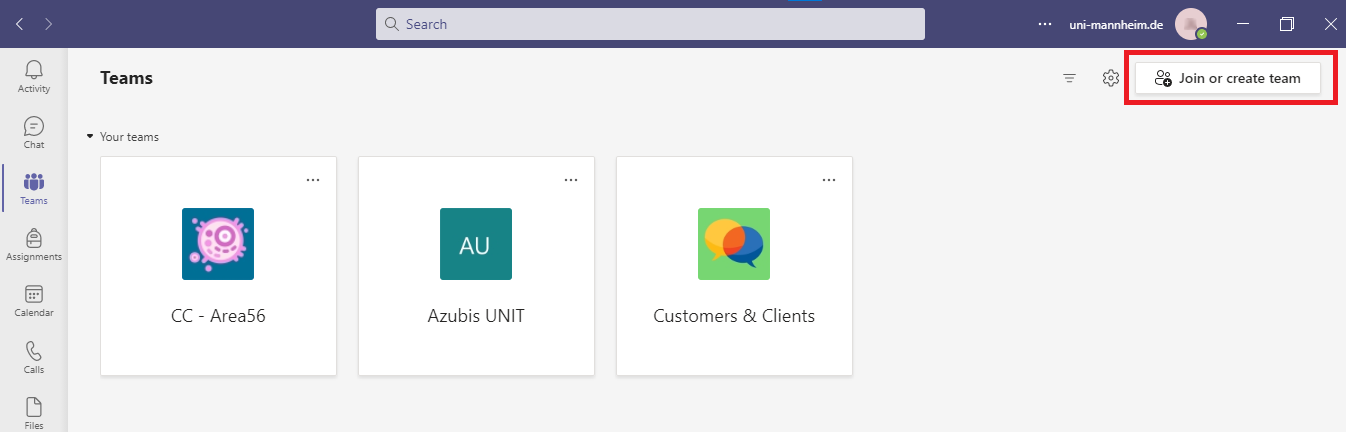This screenshot has height=432, width=1346.
Task: Open the Azubis UNIT team card
Action: pyautogui.click(x=476, y=266)
